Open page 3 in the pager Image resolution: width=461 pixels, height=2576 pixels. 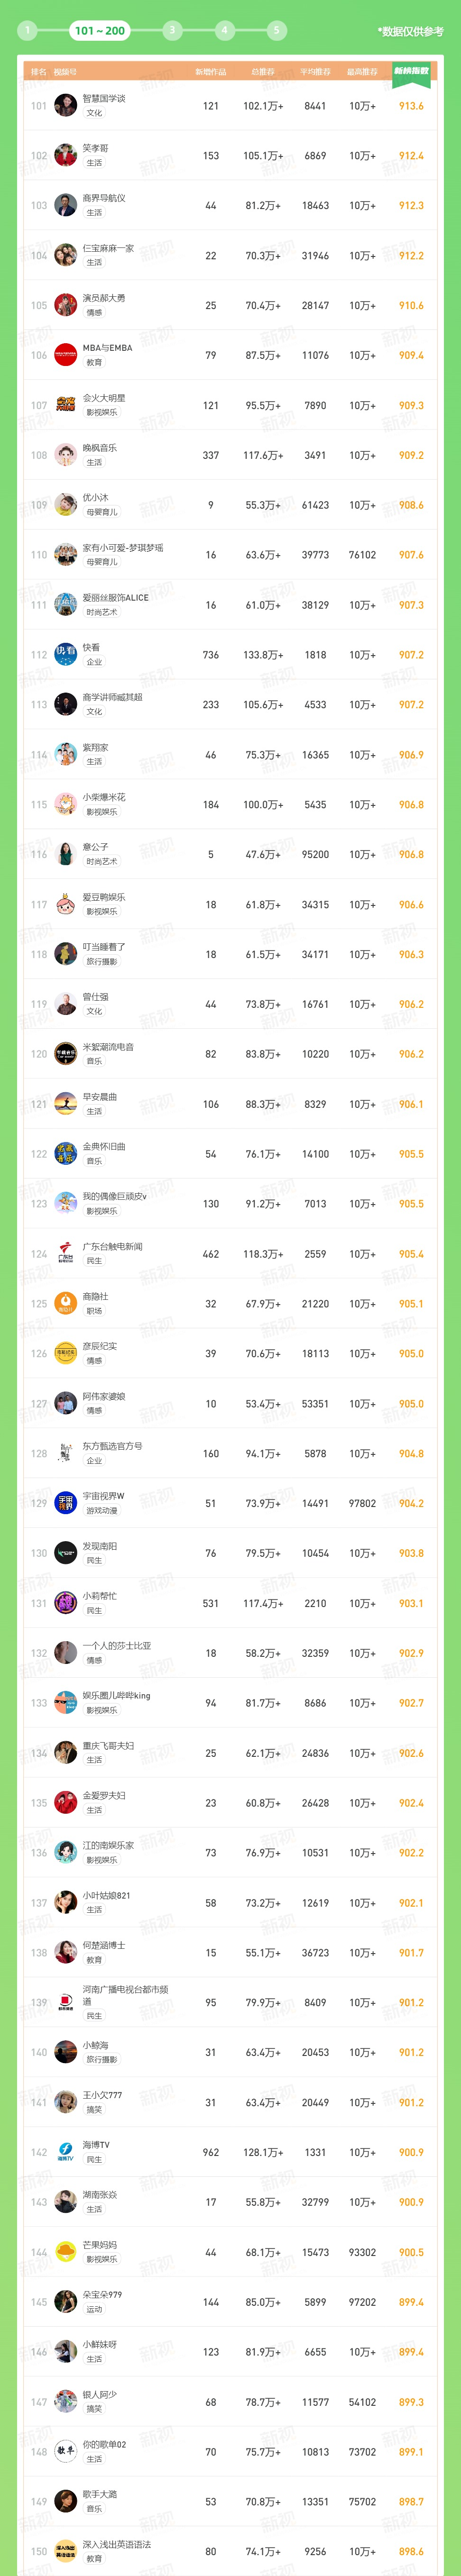click(x=172, y=30)
